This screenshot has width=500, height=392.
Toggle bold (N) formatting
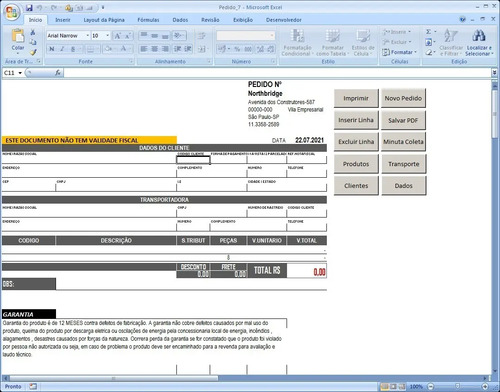52,49
